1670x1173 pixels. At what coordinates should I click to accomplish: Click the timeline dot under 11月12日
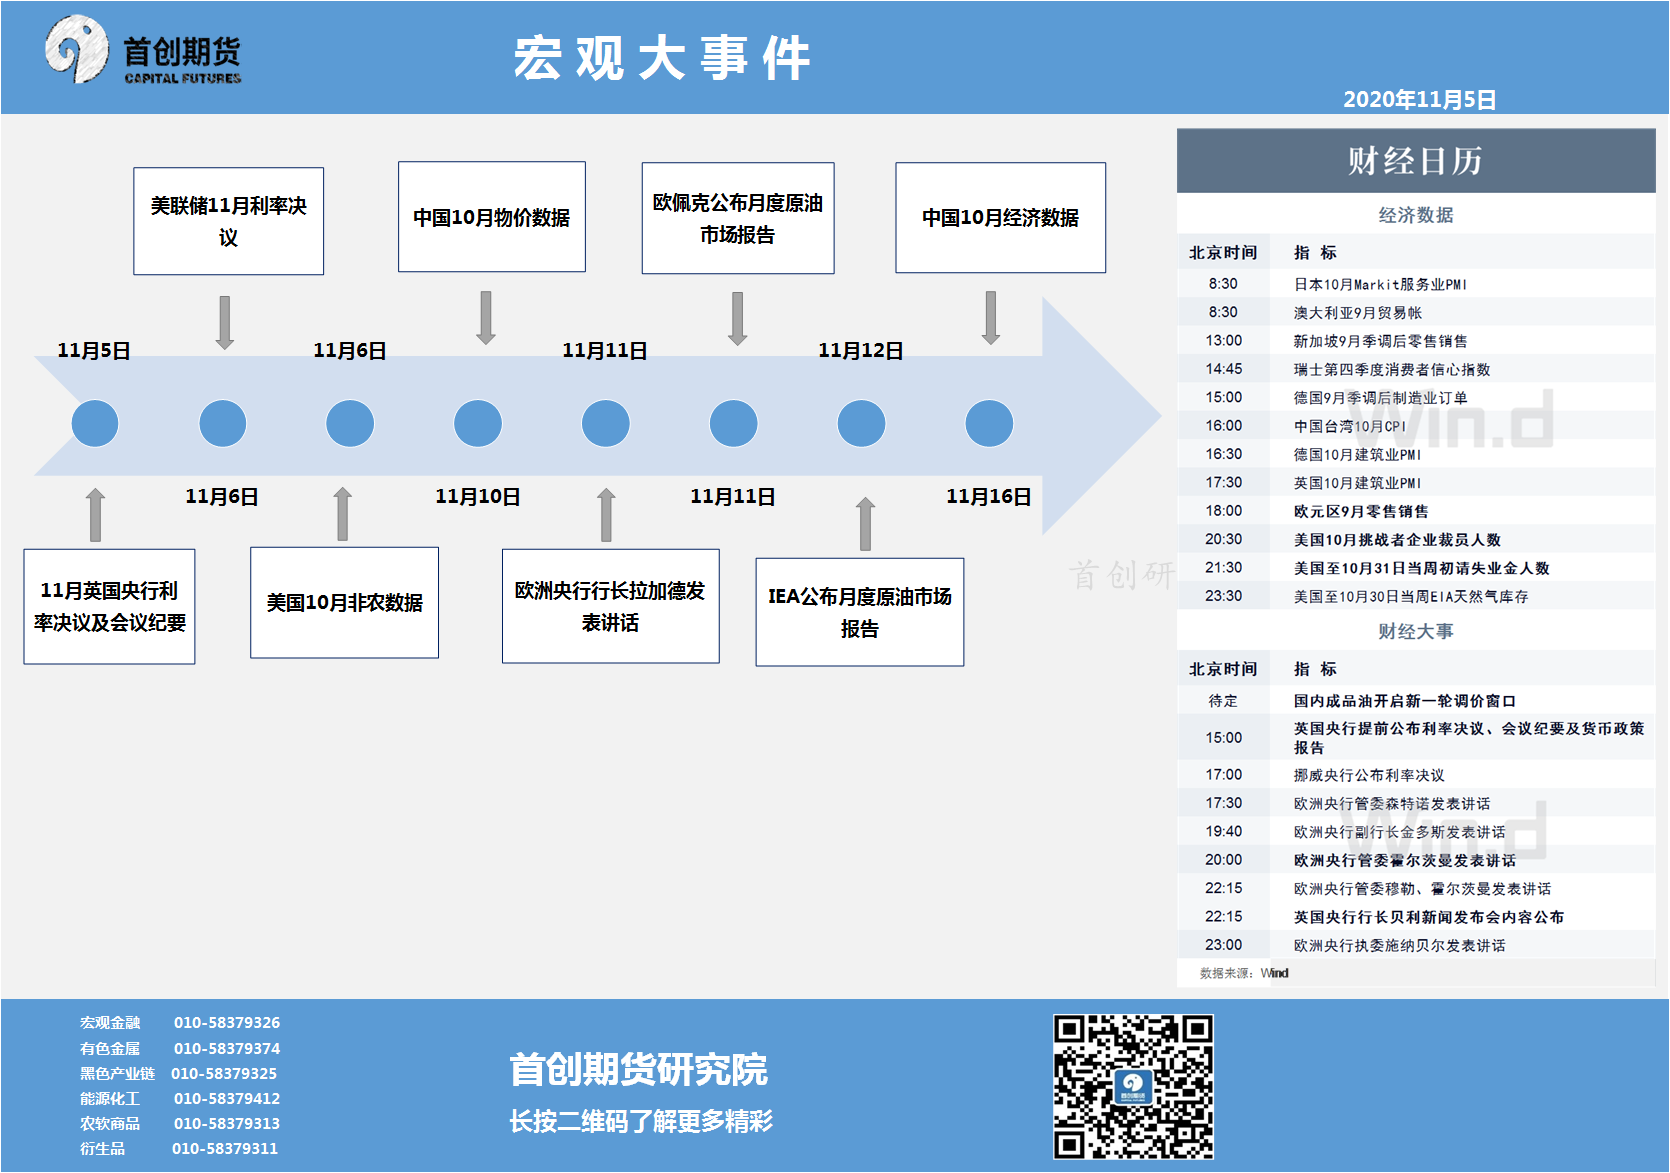tap(862, 423)
